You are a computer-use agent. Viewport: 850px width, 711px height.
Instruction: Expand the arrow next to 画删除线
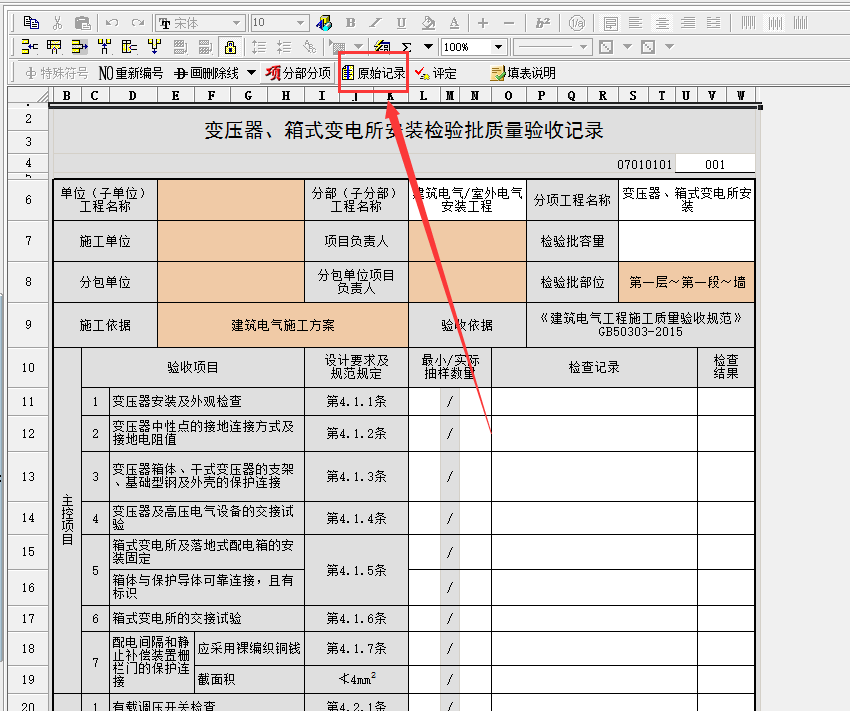point(251,73)
